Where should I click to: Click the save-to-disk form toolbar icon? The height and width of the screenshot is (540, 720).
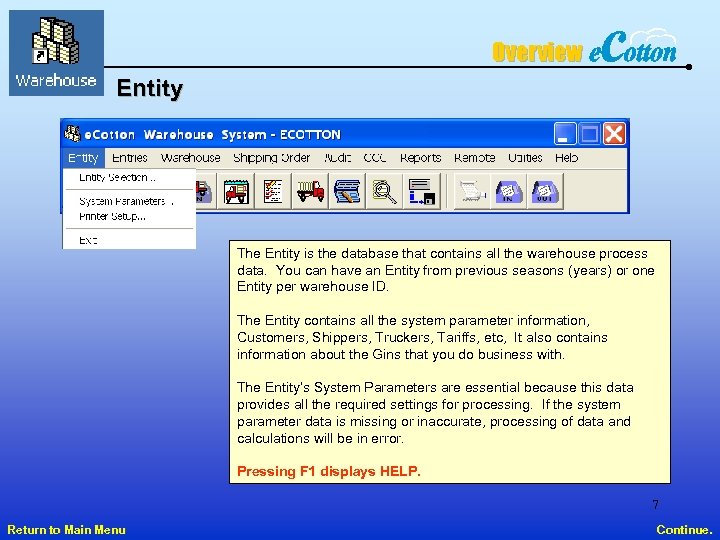tap(422, 191)
